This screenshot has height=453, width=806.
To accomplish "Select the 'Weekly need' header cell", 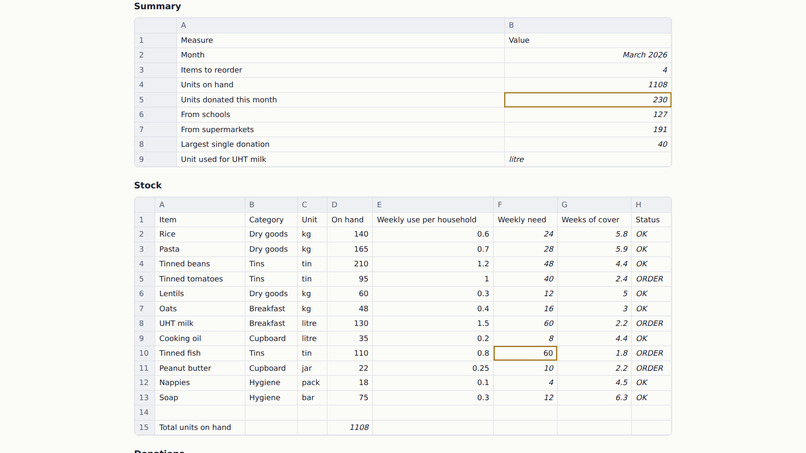I will click(525, 220).
